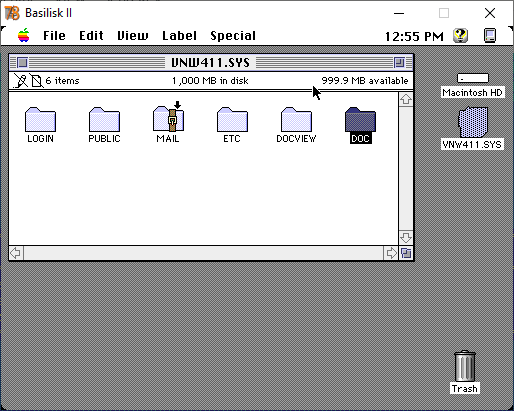This screenshot has width=514, height=411.
Task: Select the PUBLIC folder icon
Action: pos(104,119)
